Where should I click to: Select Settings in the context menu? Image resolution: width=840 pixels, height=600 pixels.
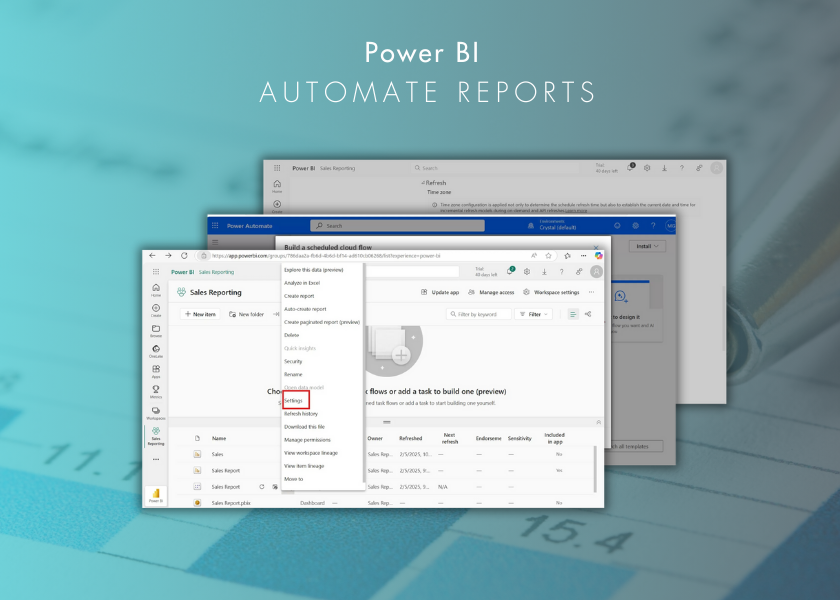[x=294, y=400]
